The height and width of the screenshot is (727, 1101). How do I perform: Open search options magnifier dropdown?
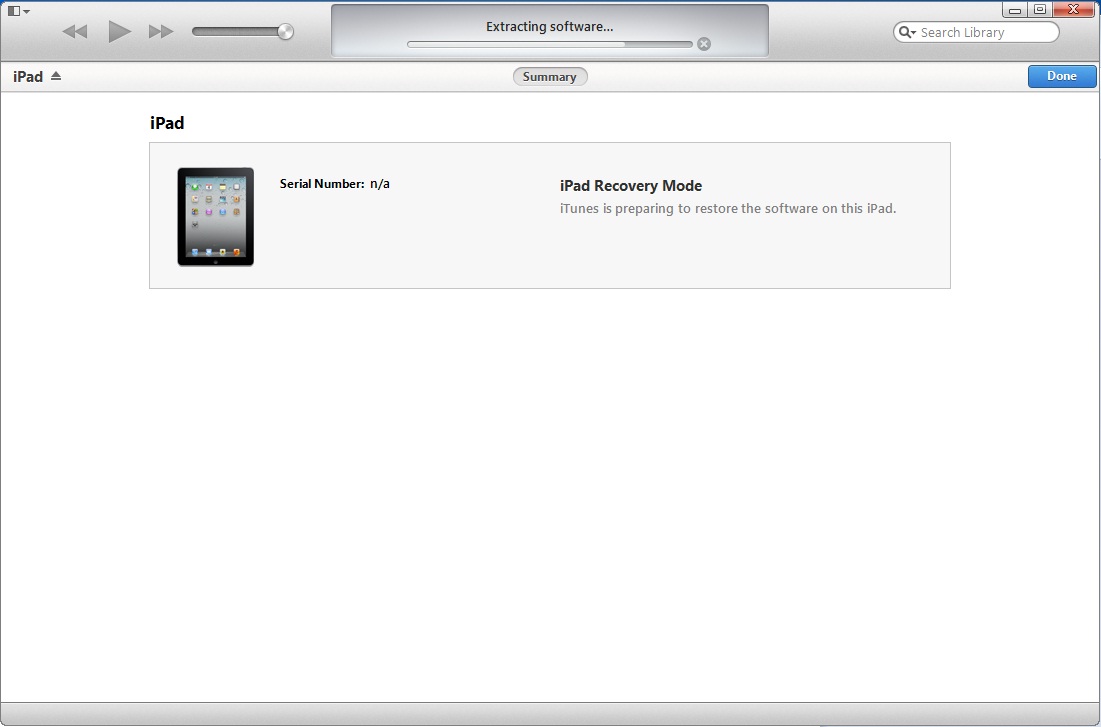[x=907, y=32]
